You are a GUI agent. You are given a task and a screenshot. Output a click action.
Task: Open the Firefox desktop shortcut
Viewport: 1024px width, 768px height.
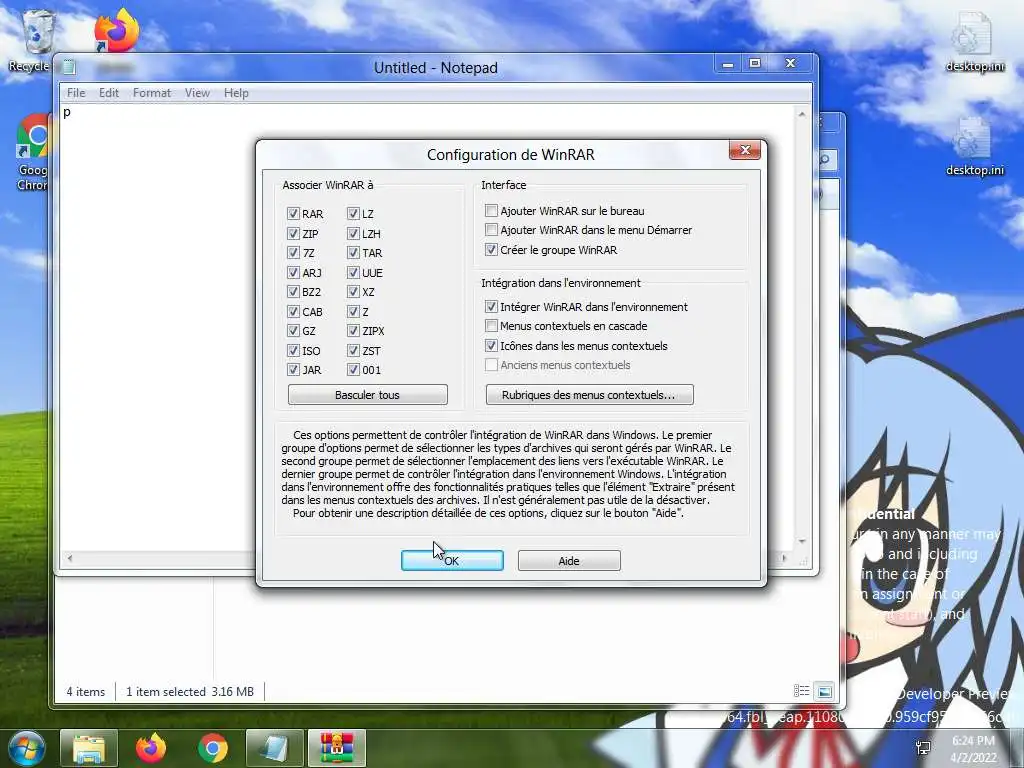point(116,29)
